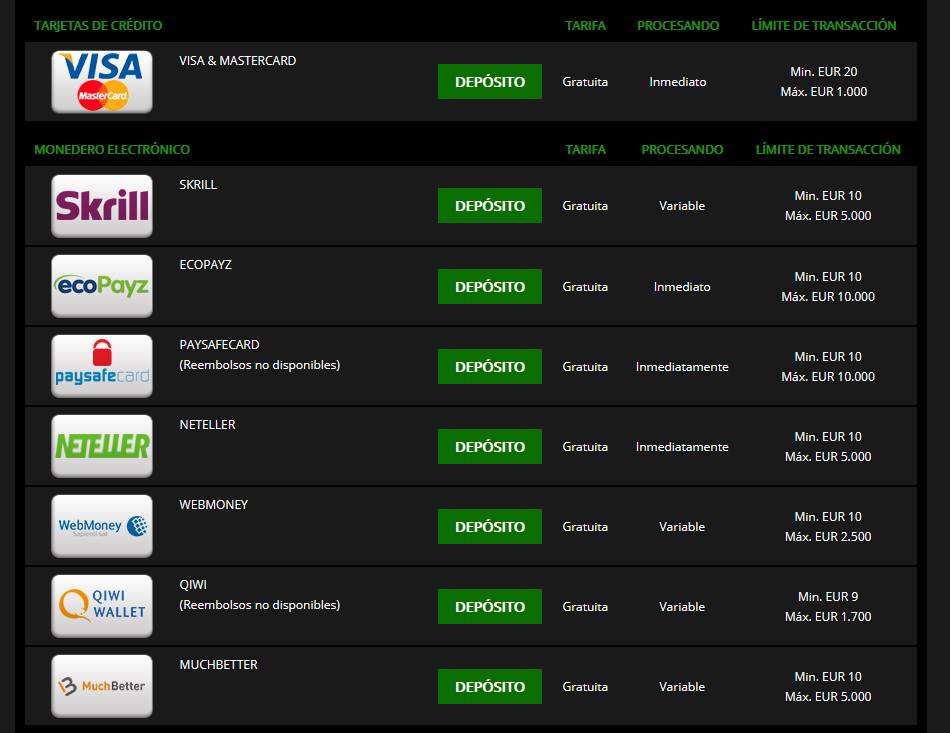The height and width of the screenshot is (733, 950).
Task: Click PROCESANDO header in credit cards section
Action: 678,25
